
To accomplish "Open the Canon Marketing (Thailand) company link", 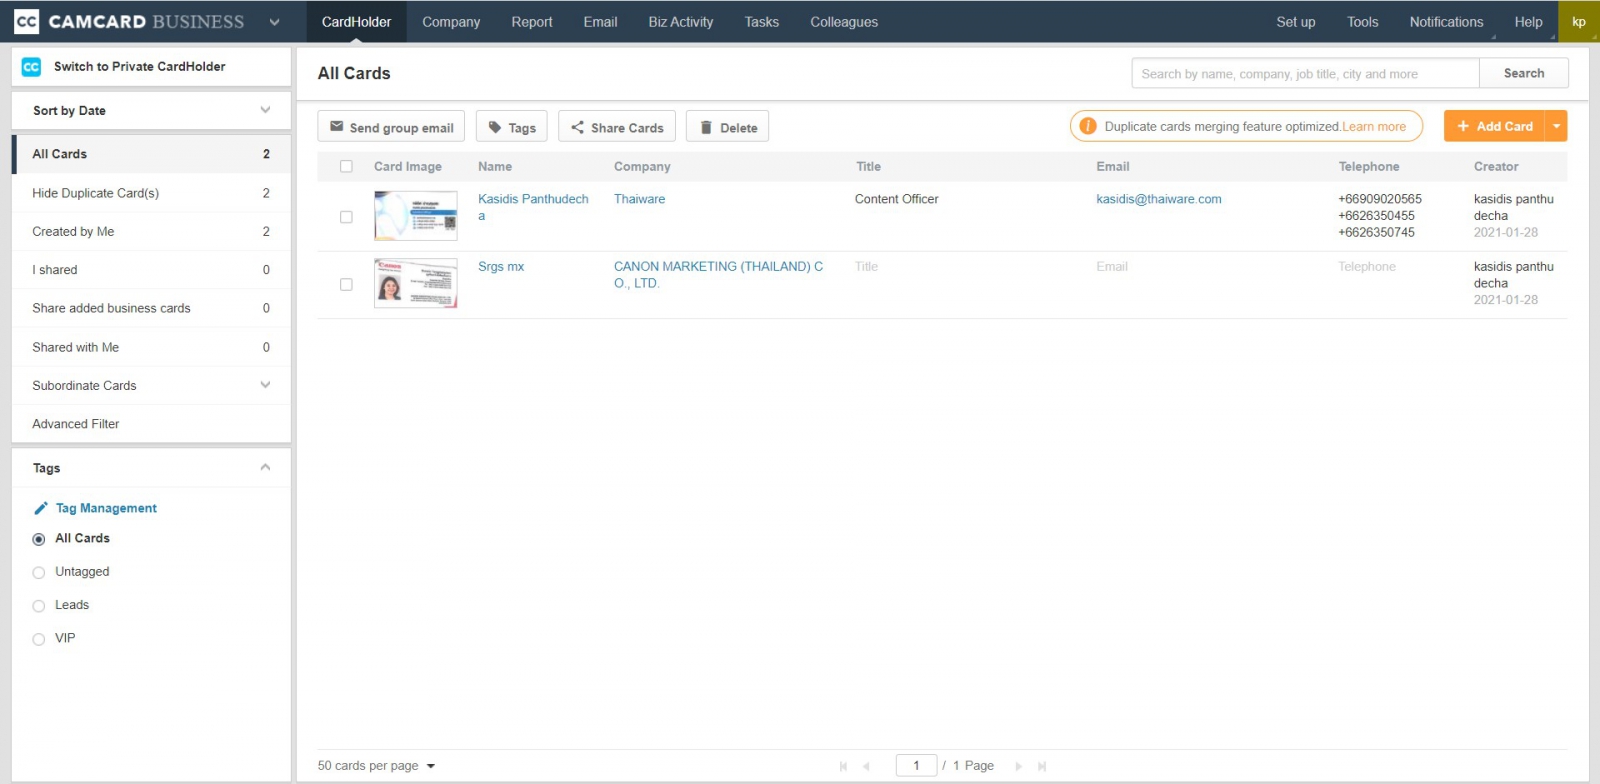I will [718, 275].
